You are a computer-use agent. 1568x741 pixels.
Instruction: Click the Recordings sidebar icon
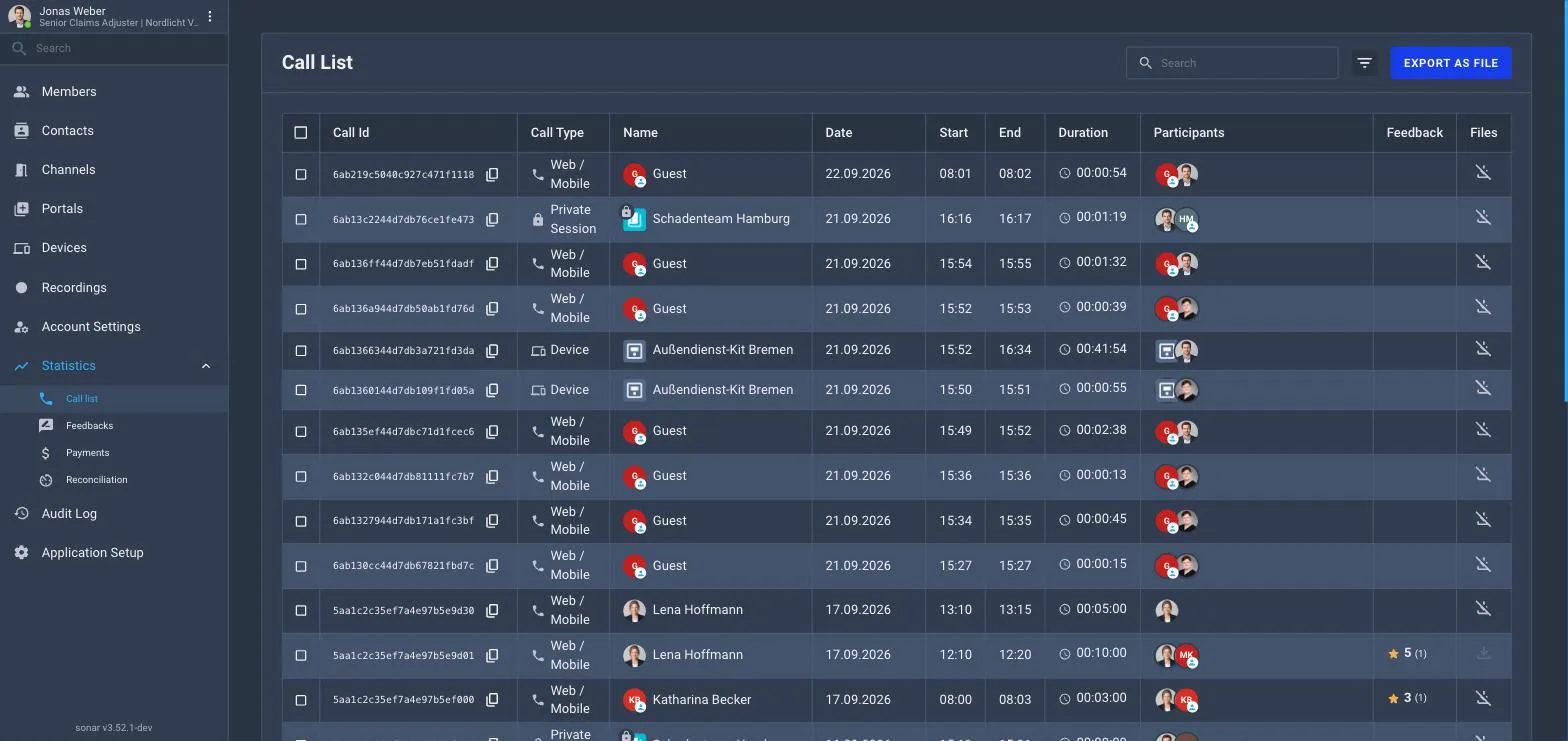click(x=21, y=288)
